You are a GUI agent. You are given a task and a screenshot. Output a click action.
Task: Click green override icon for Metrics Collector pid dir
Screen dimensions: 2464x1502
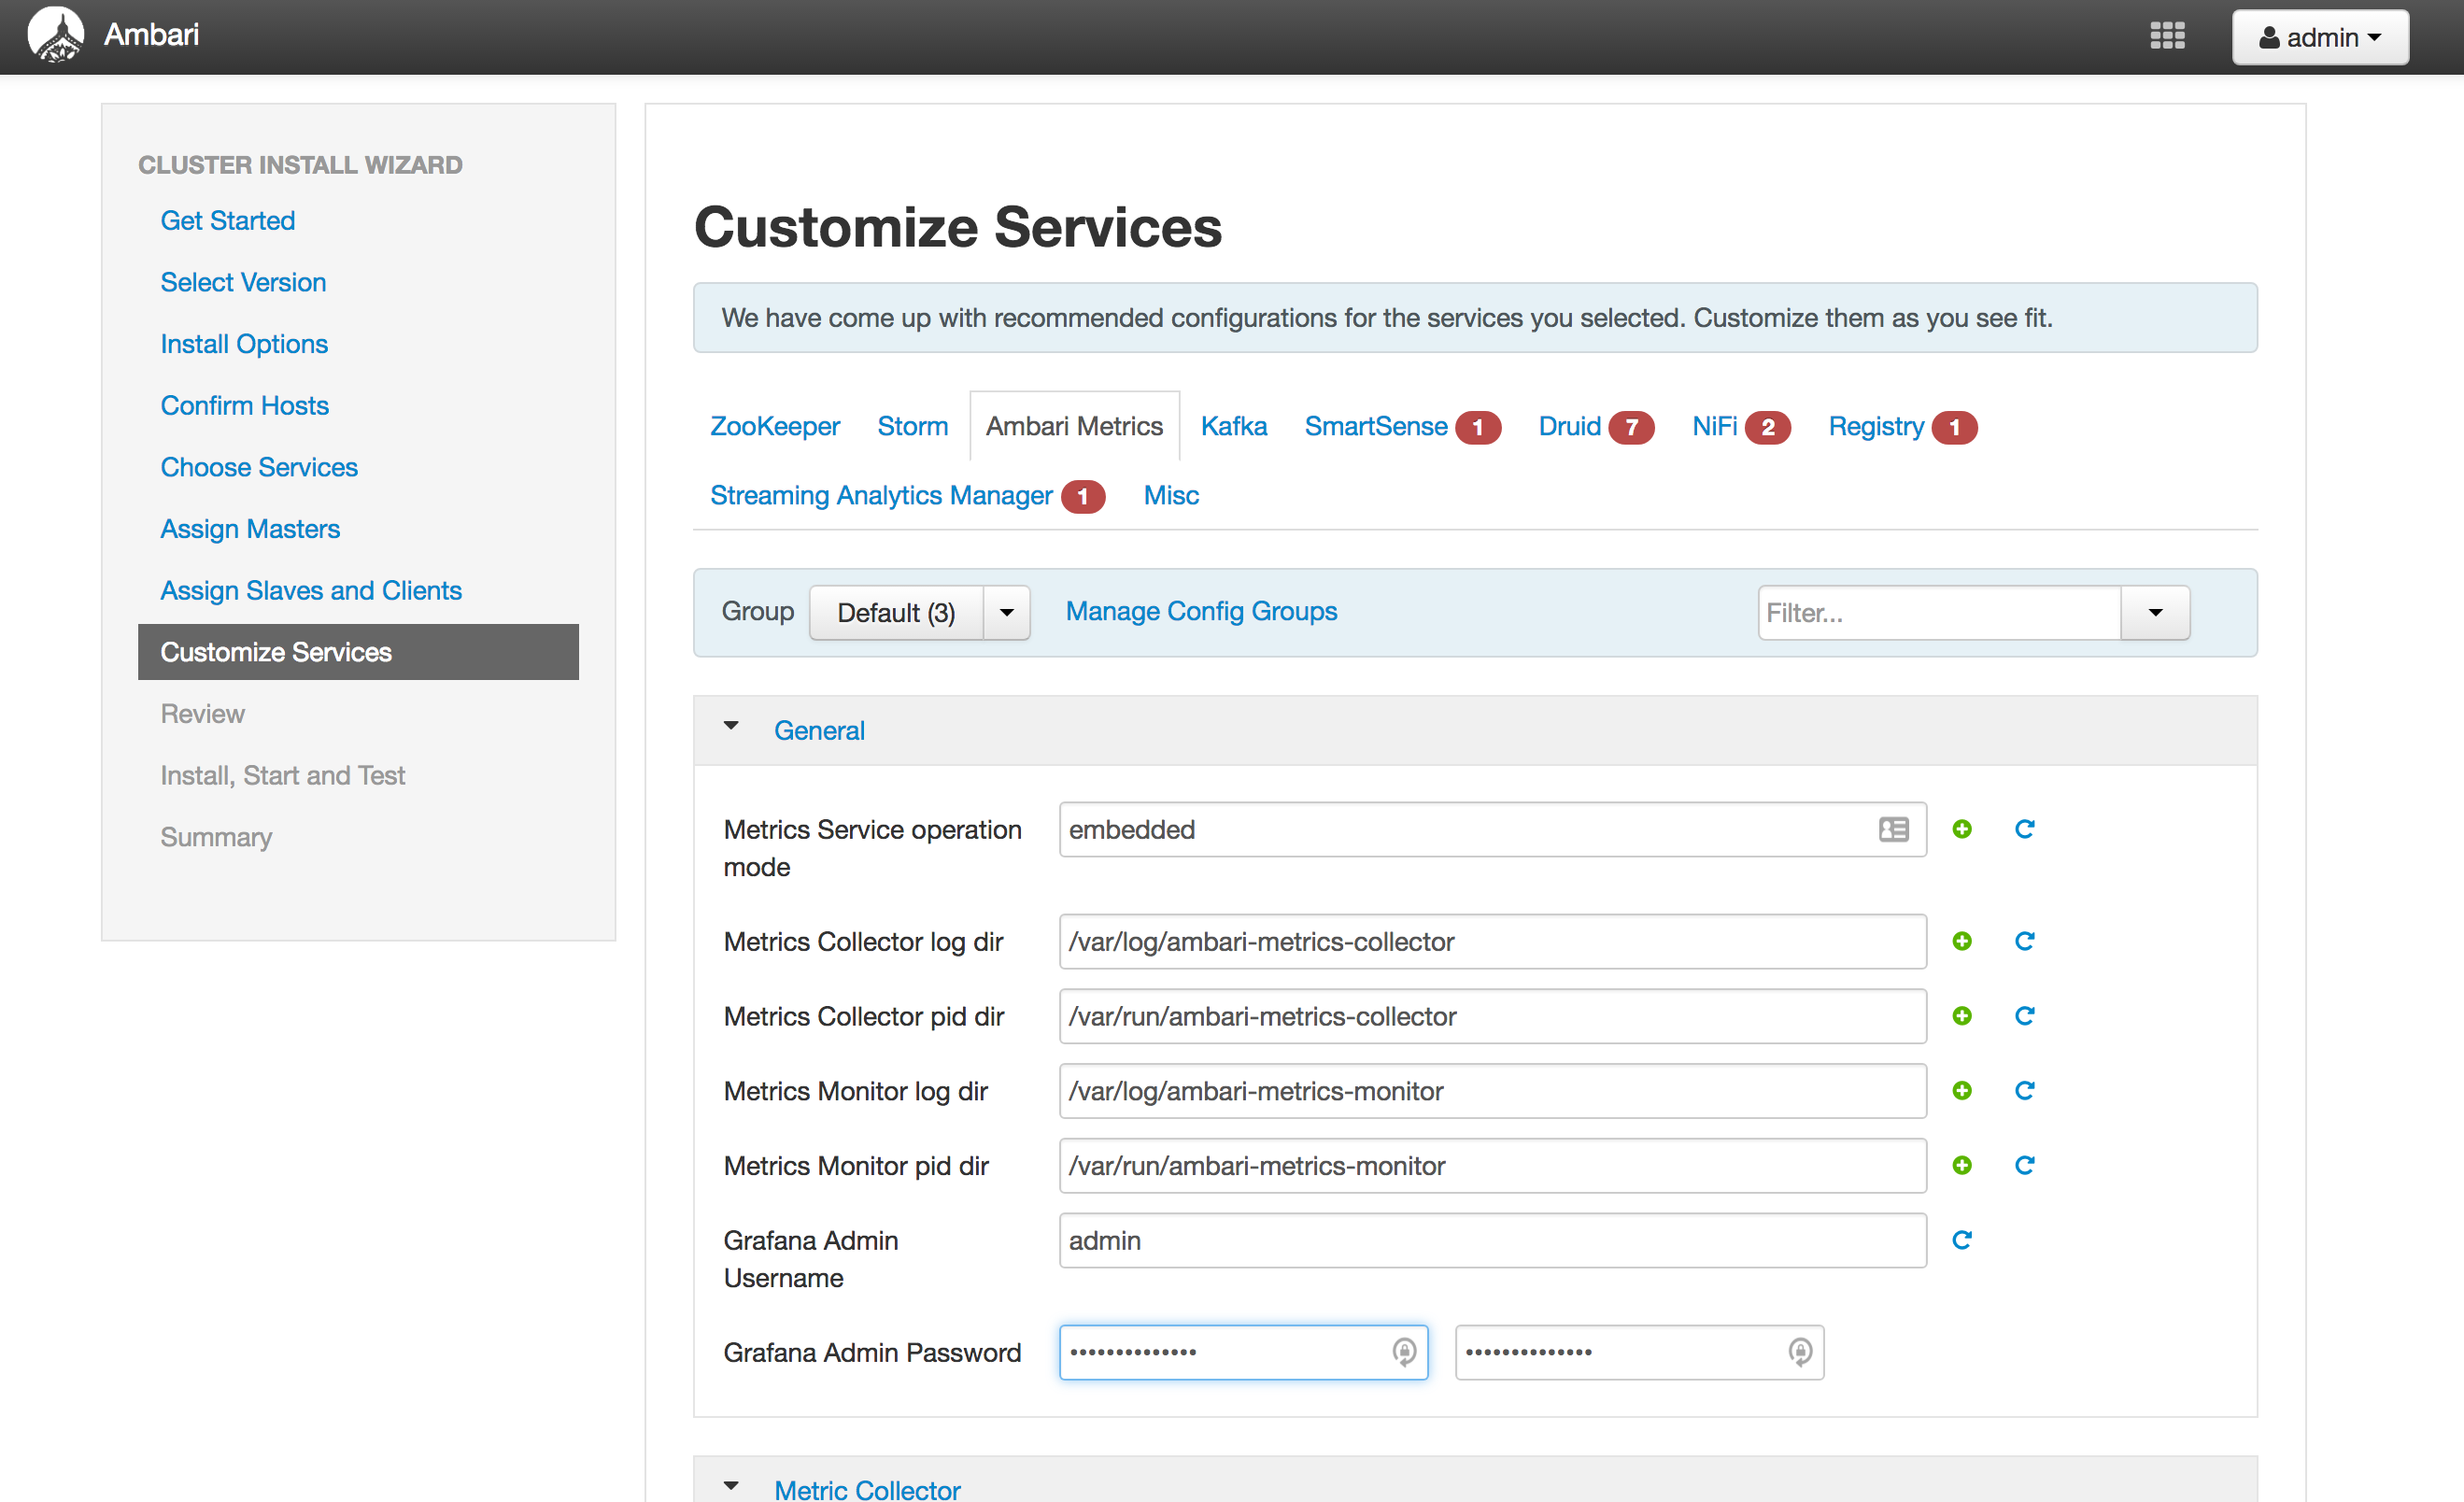pos(1961,1016)
